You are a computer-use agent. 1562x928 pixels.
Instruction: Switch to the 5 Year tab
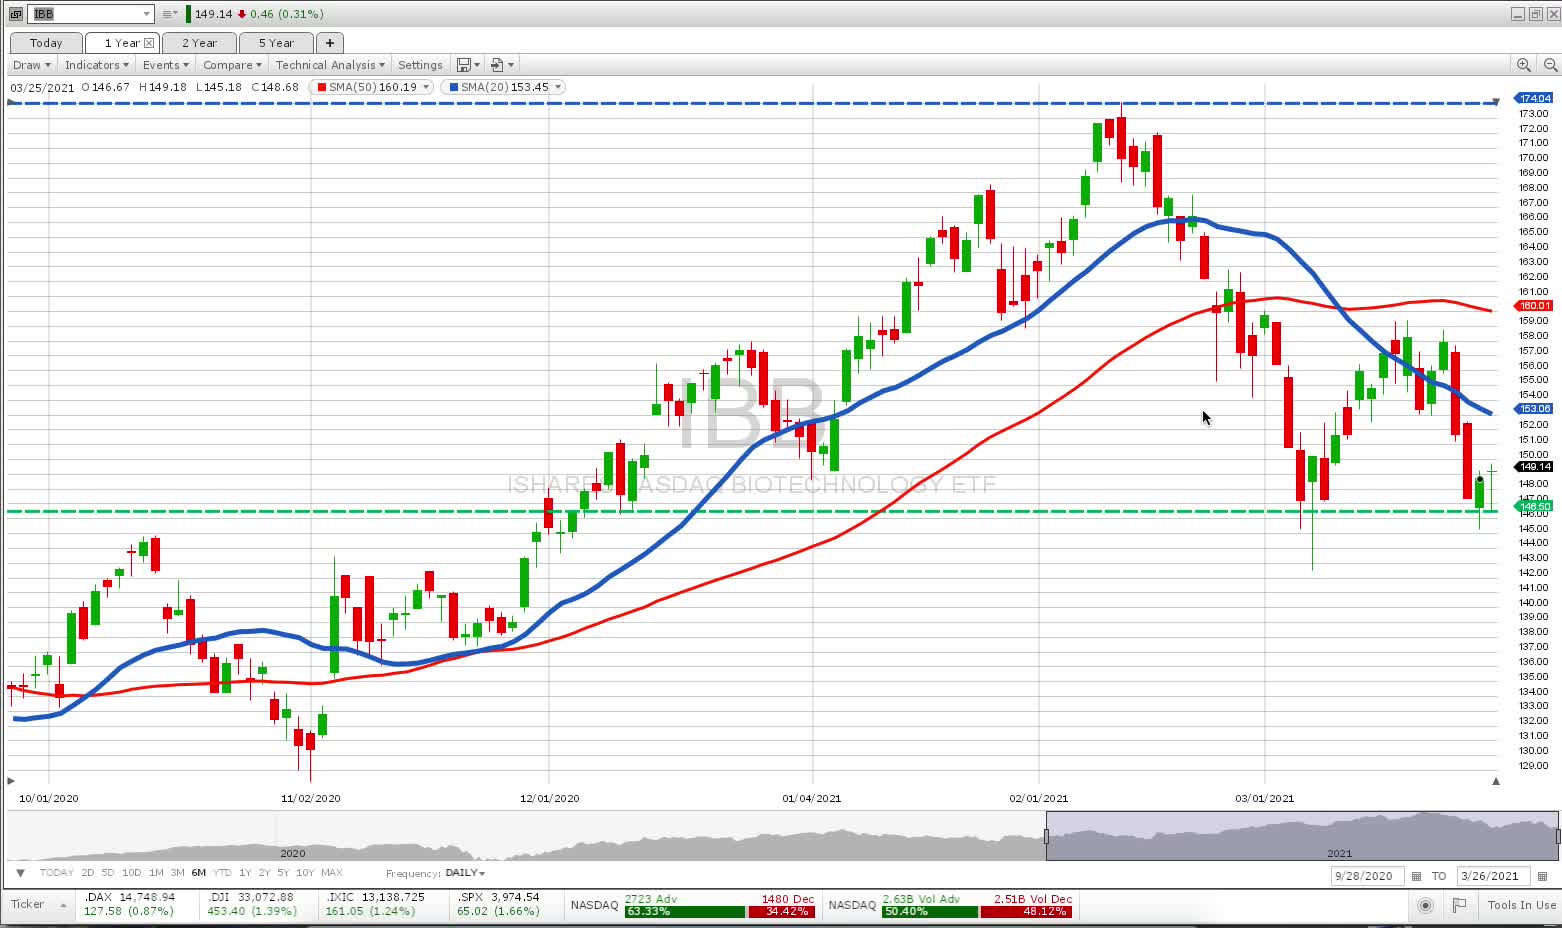[x=276, y=43]
